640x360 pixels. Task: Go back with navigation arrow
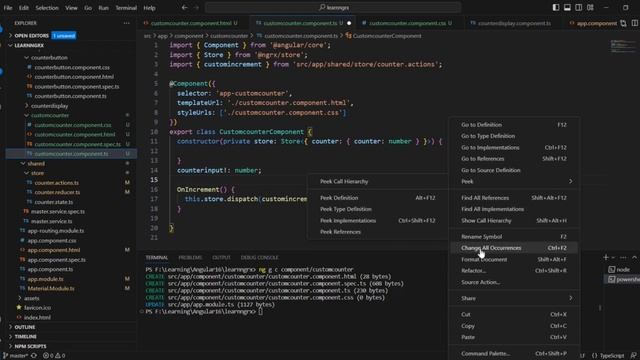(x=184, y=7)
